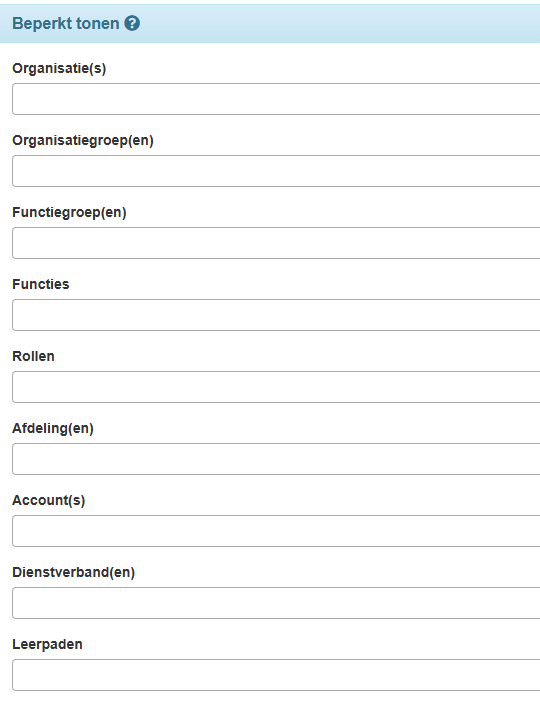Image resolution: width=540 pixels, height=709 pixels.
Task: Select the Account(s) input box
Action: (276, 531)
